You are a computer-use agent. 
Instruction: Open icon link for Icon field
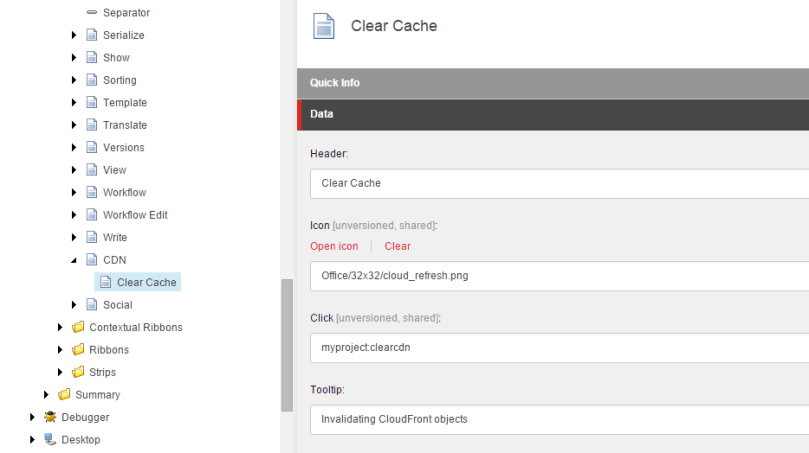pyautogui.click(x=334, y=246)
